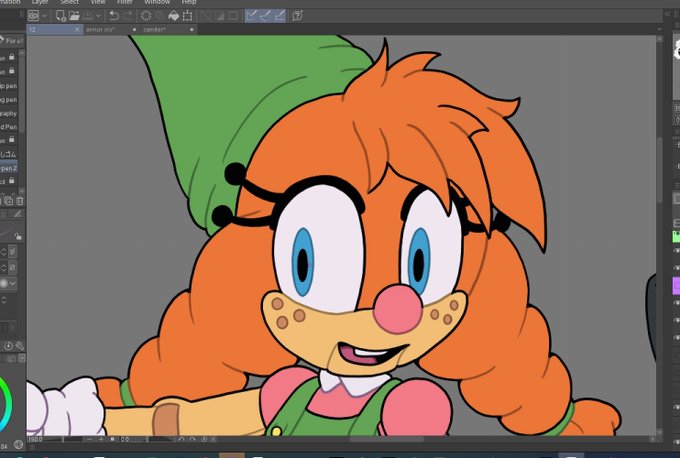Click the Clear (dotted circle) icon
The height and width of the screenshot is (458, 680).
click(146, 16)
